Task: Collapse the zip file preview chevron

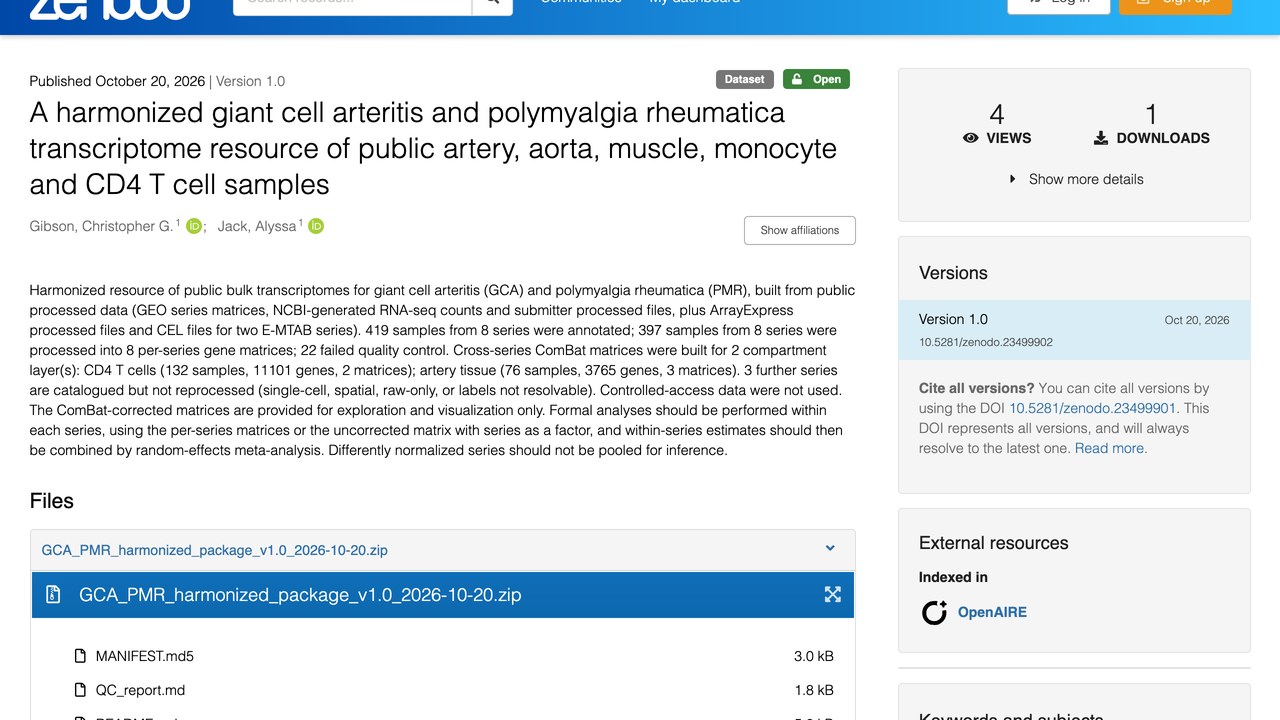Action: click(x=830, y=548)
